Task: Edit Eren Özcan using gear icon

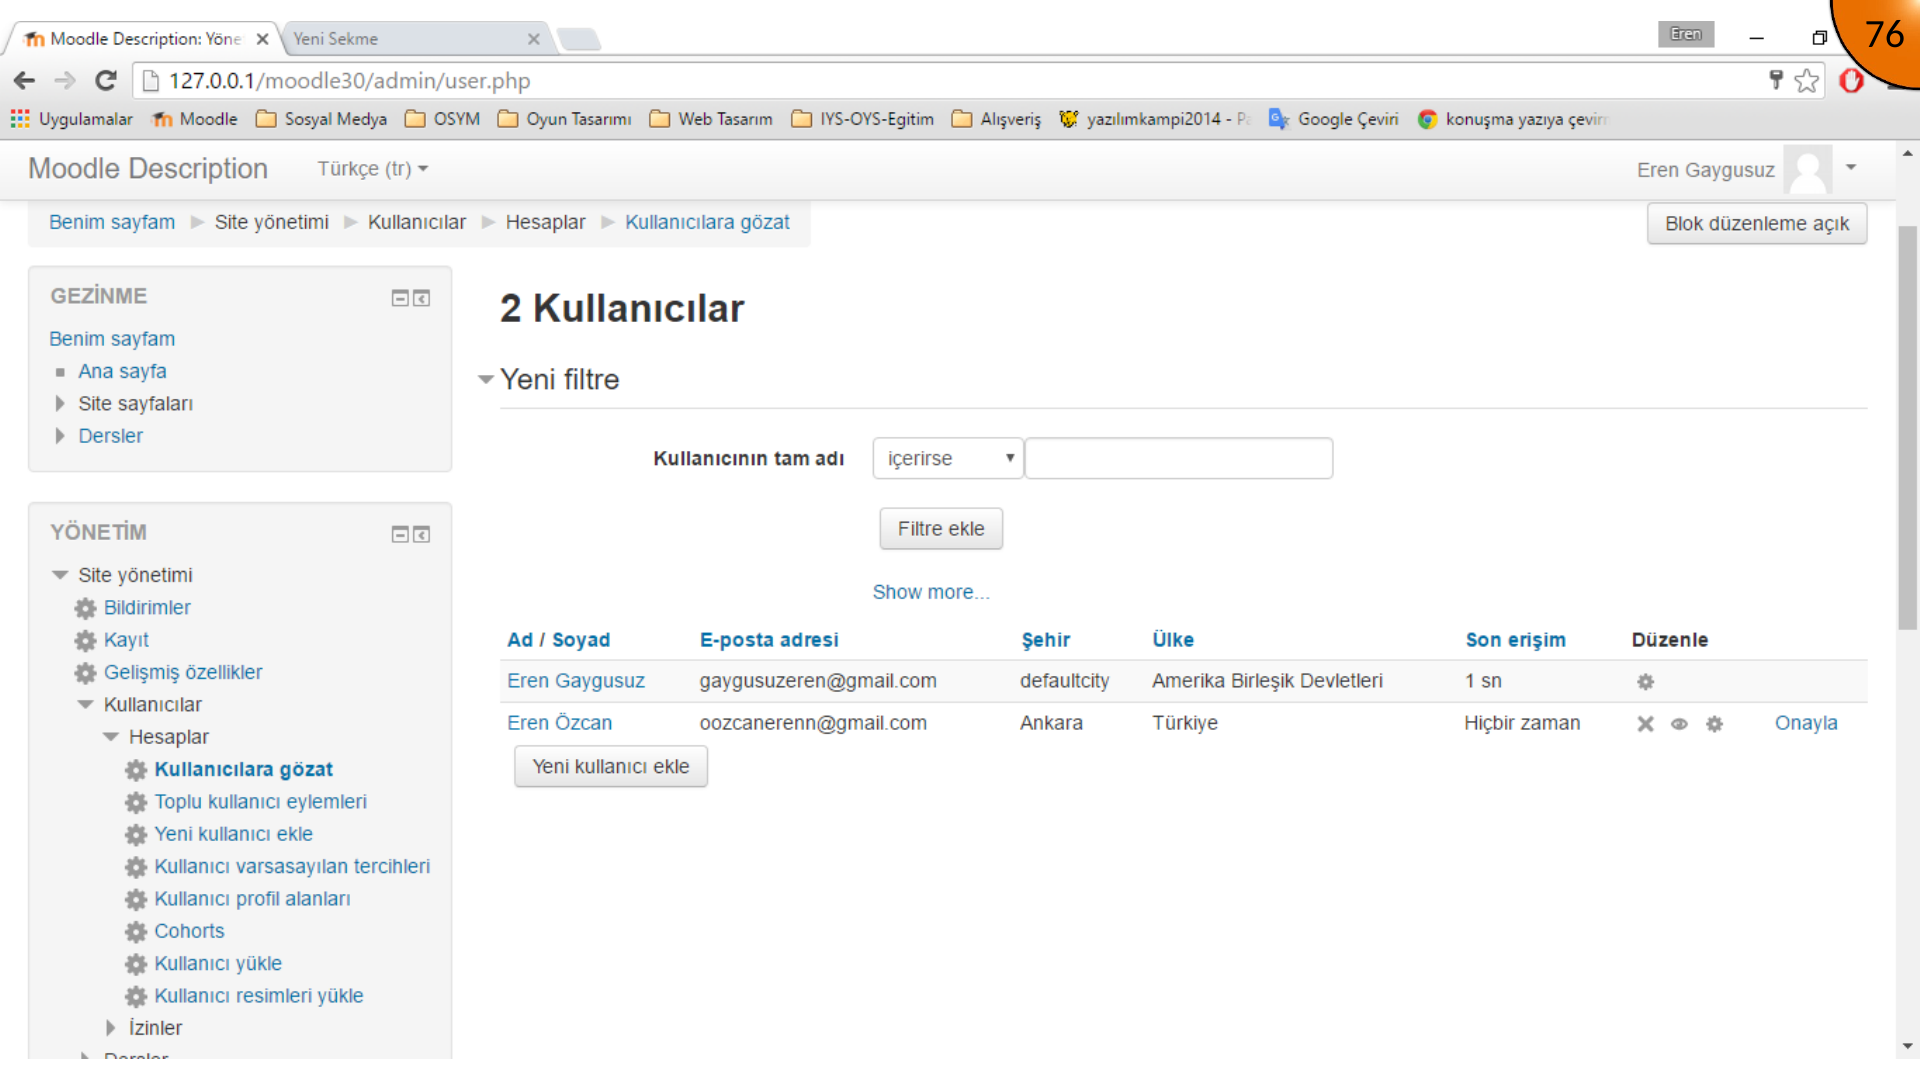Action: (x=1714, y=724)
